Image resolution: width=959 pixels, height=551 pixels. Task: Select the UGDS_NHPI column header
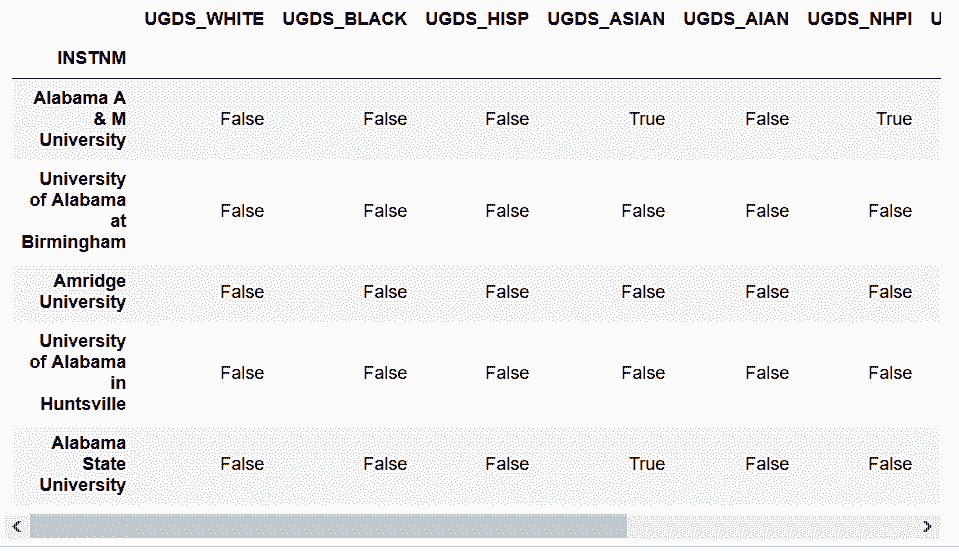[x=859, y=19]
